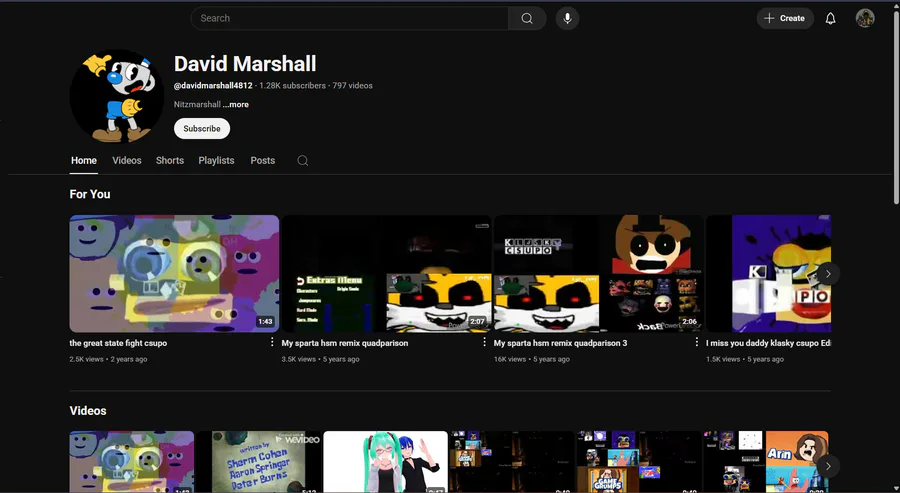
Task: Subscribe to David Marshall channel
Action: pyautogui.click(x=202, y=129)
